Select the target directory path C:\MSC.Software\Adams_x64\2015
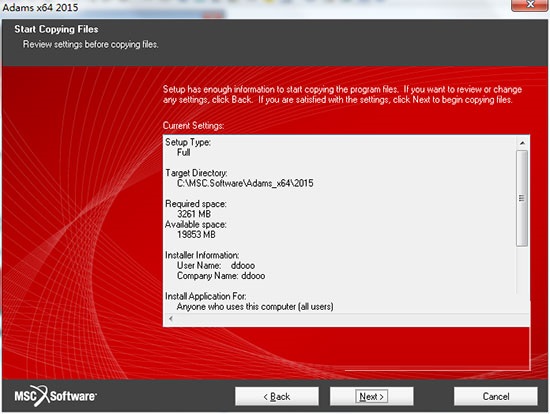 click(x=245, y=183)
